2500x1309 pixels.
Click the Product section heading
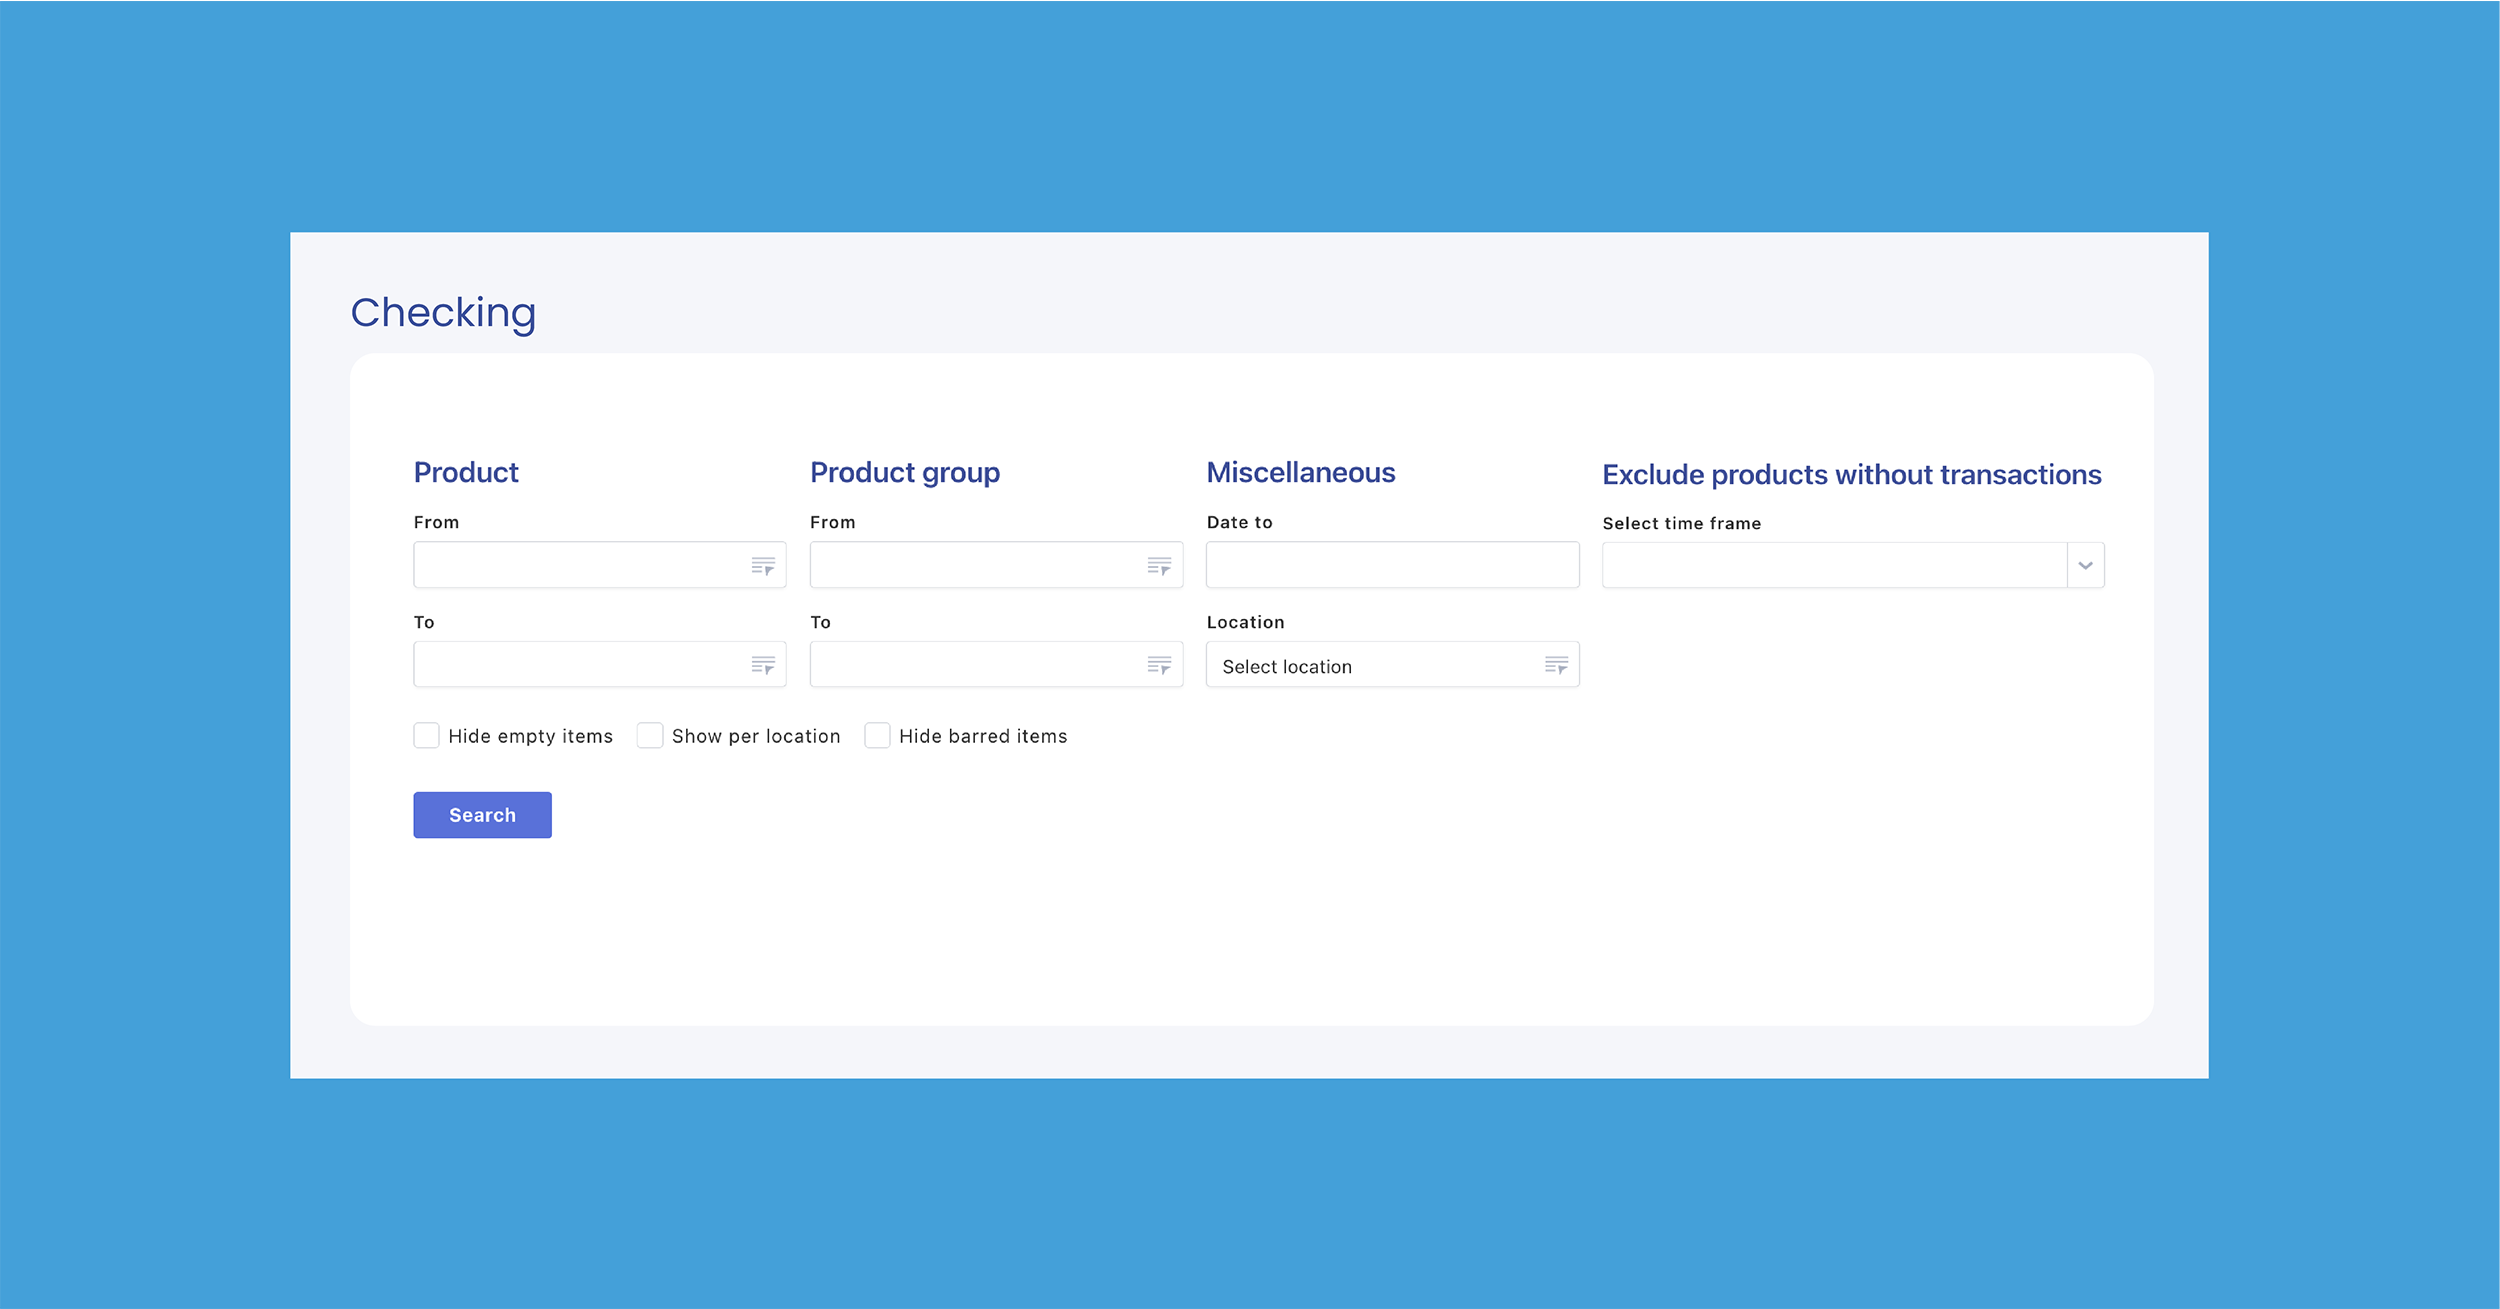(x=466, y=472)
